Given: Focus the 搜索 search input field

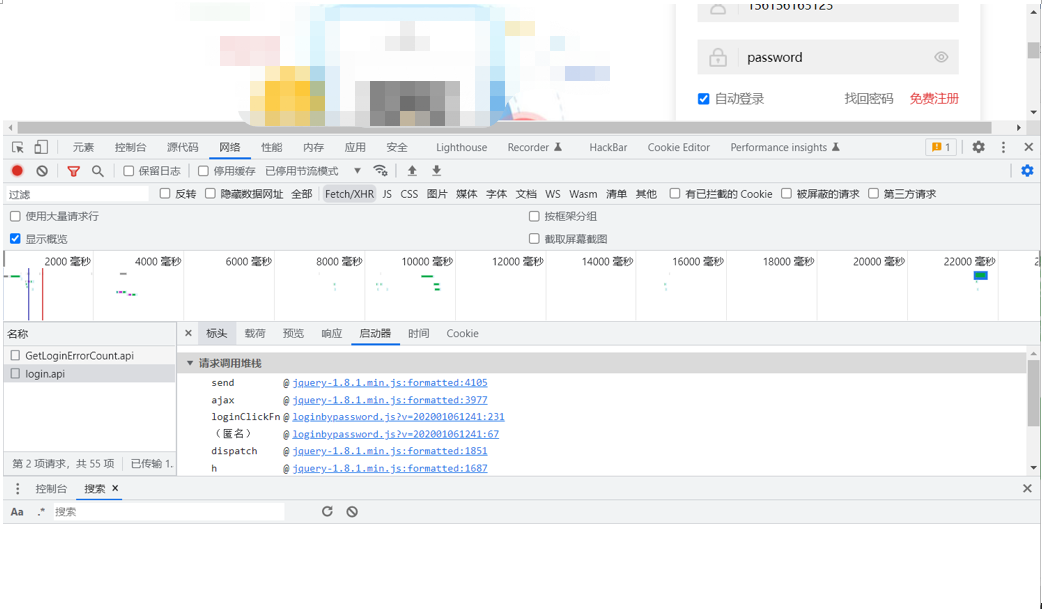Looking at the screenshot, I should click(169, 511).
